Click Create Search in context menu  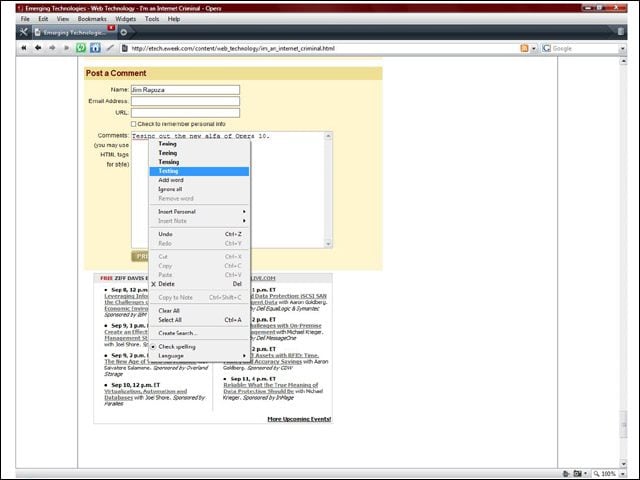pos(199,333)
